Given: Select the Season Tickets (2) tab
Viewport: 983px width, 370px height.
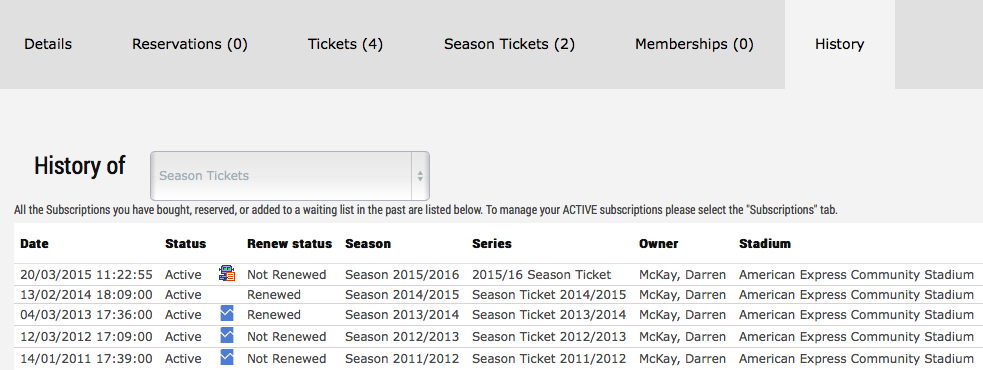Looking at the screenshot, I should (510, 45).
